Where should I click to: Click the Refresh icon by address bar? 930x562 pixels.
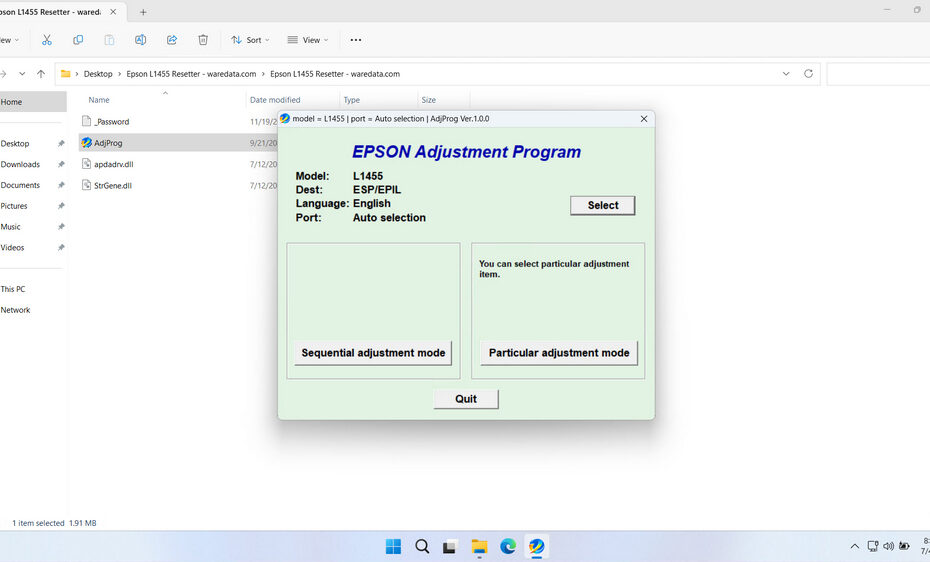808,74
